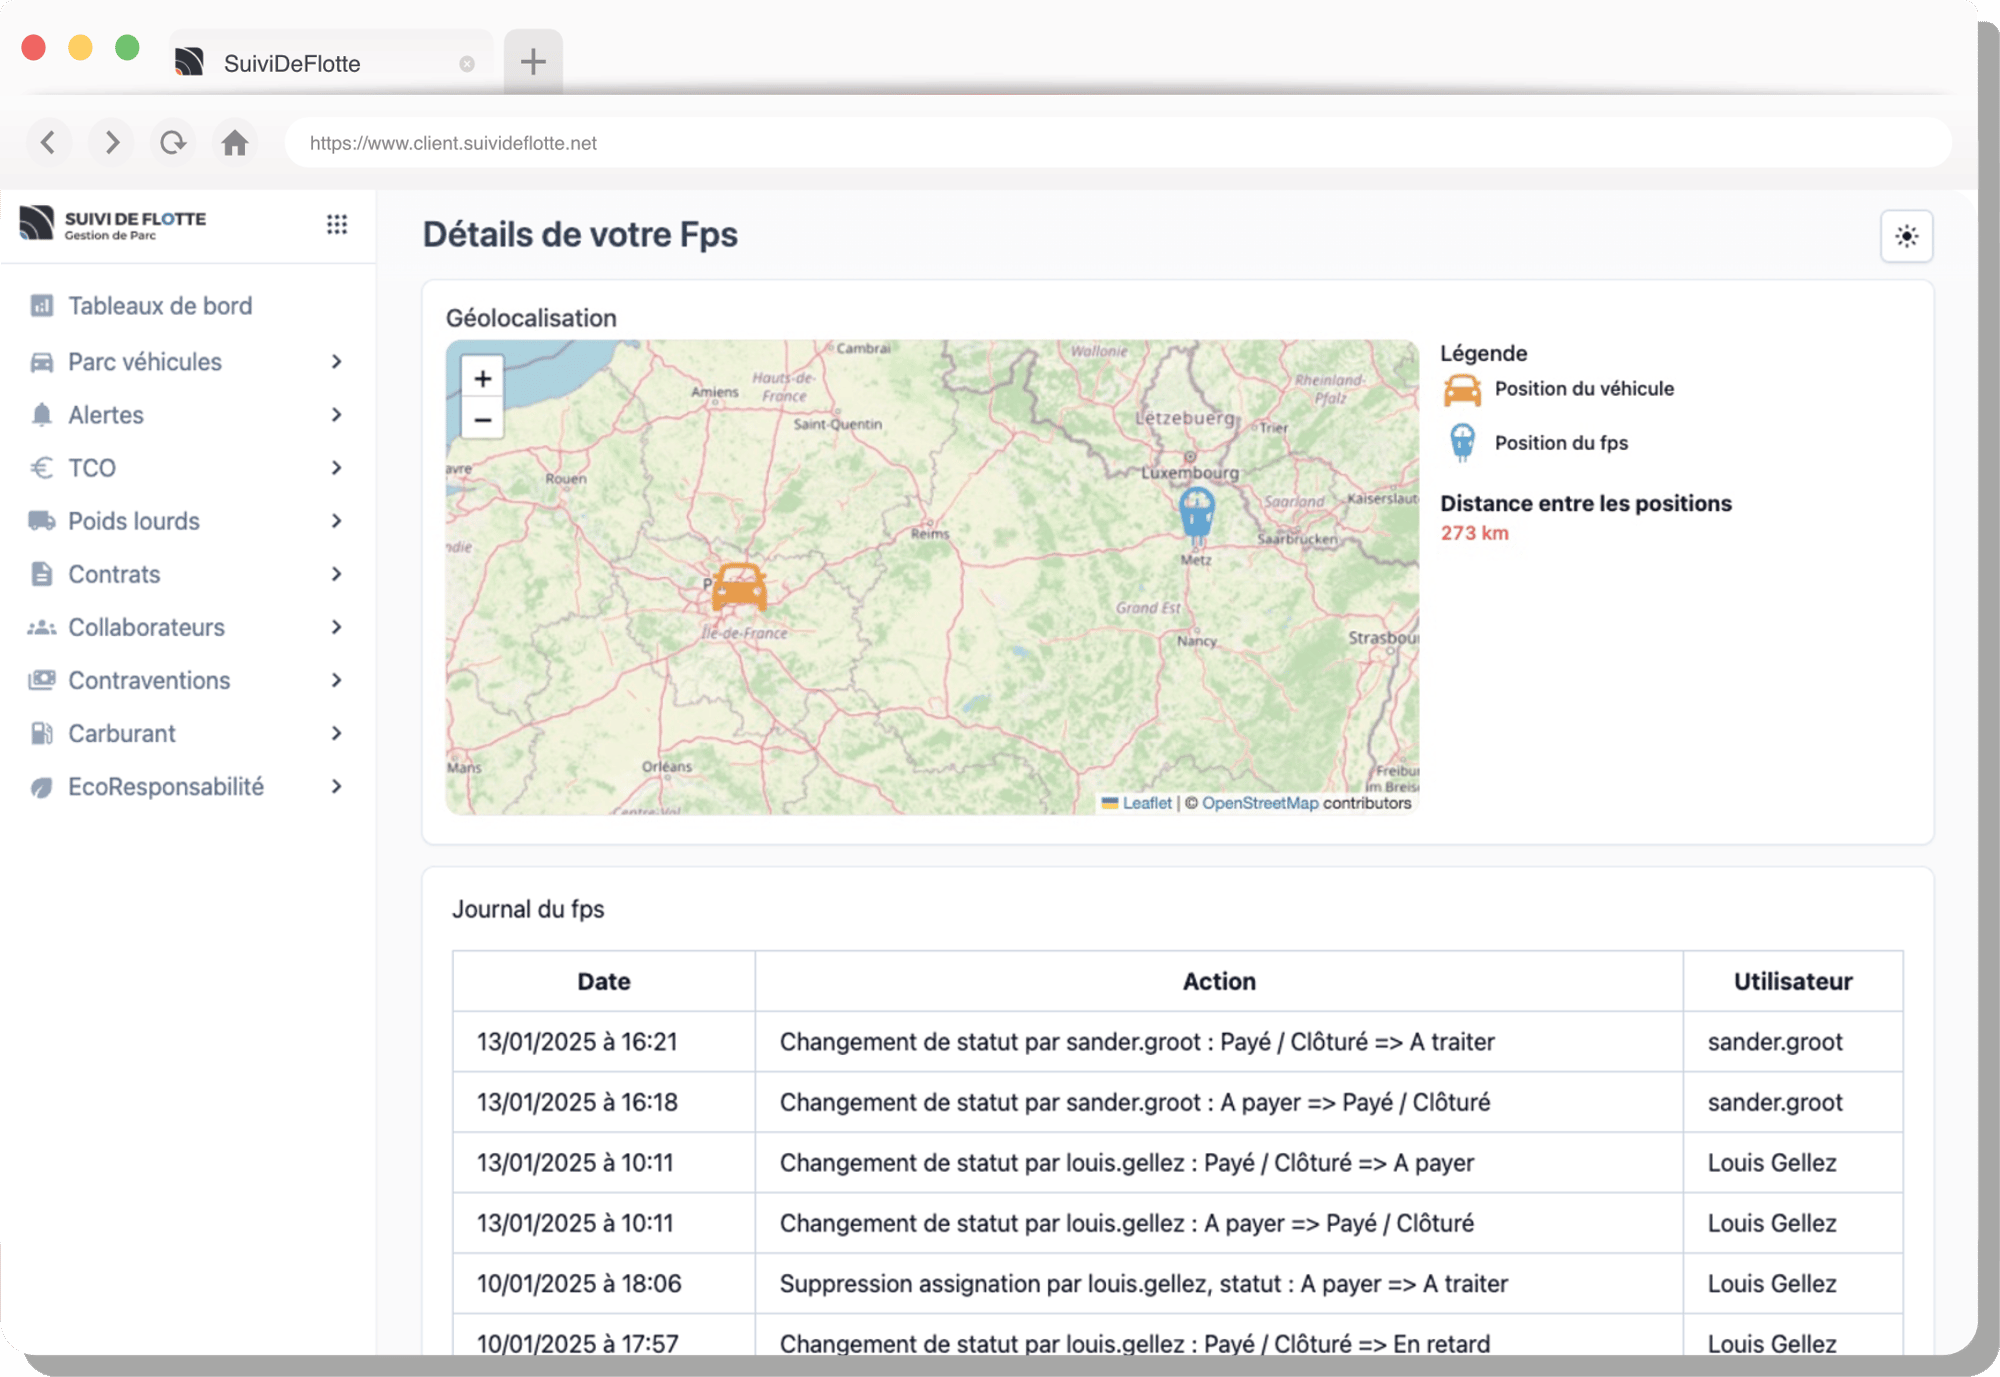This screenshot has height=1377, width=2000.
Task: Click the EcoResponsabilité leaf icon
Action: click(42, 787)
